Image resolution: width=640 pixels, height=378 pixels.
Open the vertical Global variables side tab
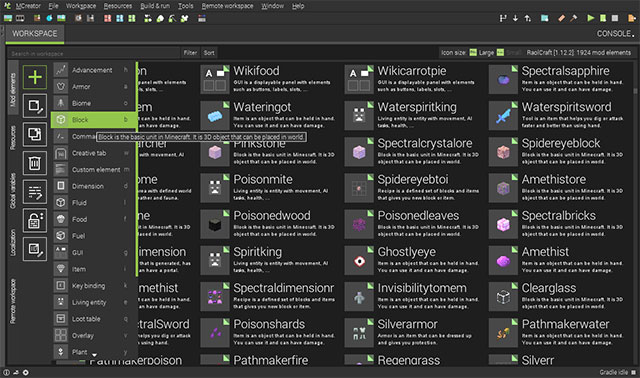[x=13, y=191]
